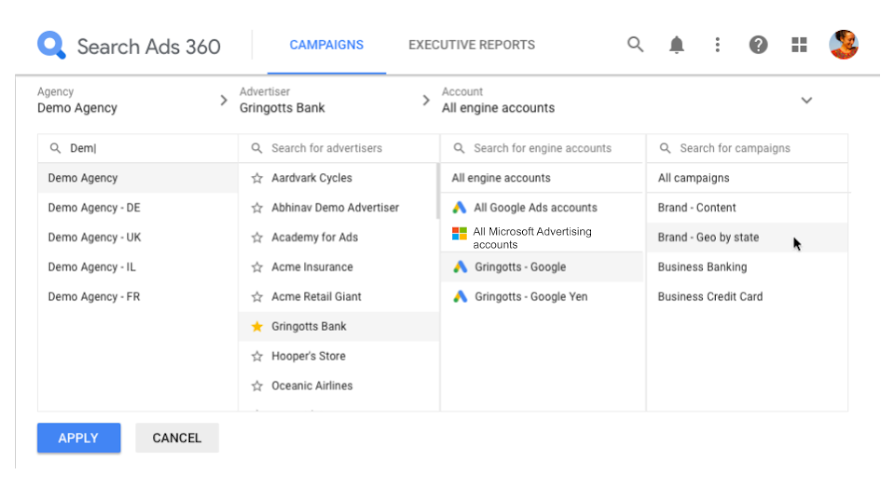Click the chevron after Gringotts Bank breadcrumb
Viewport: 895px width, 503px height.
pos(426,100)
